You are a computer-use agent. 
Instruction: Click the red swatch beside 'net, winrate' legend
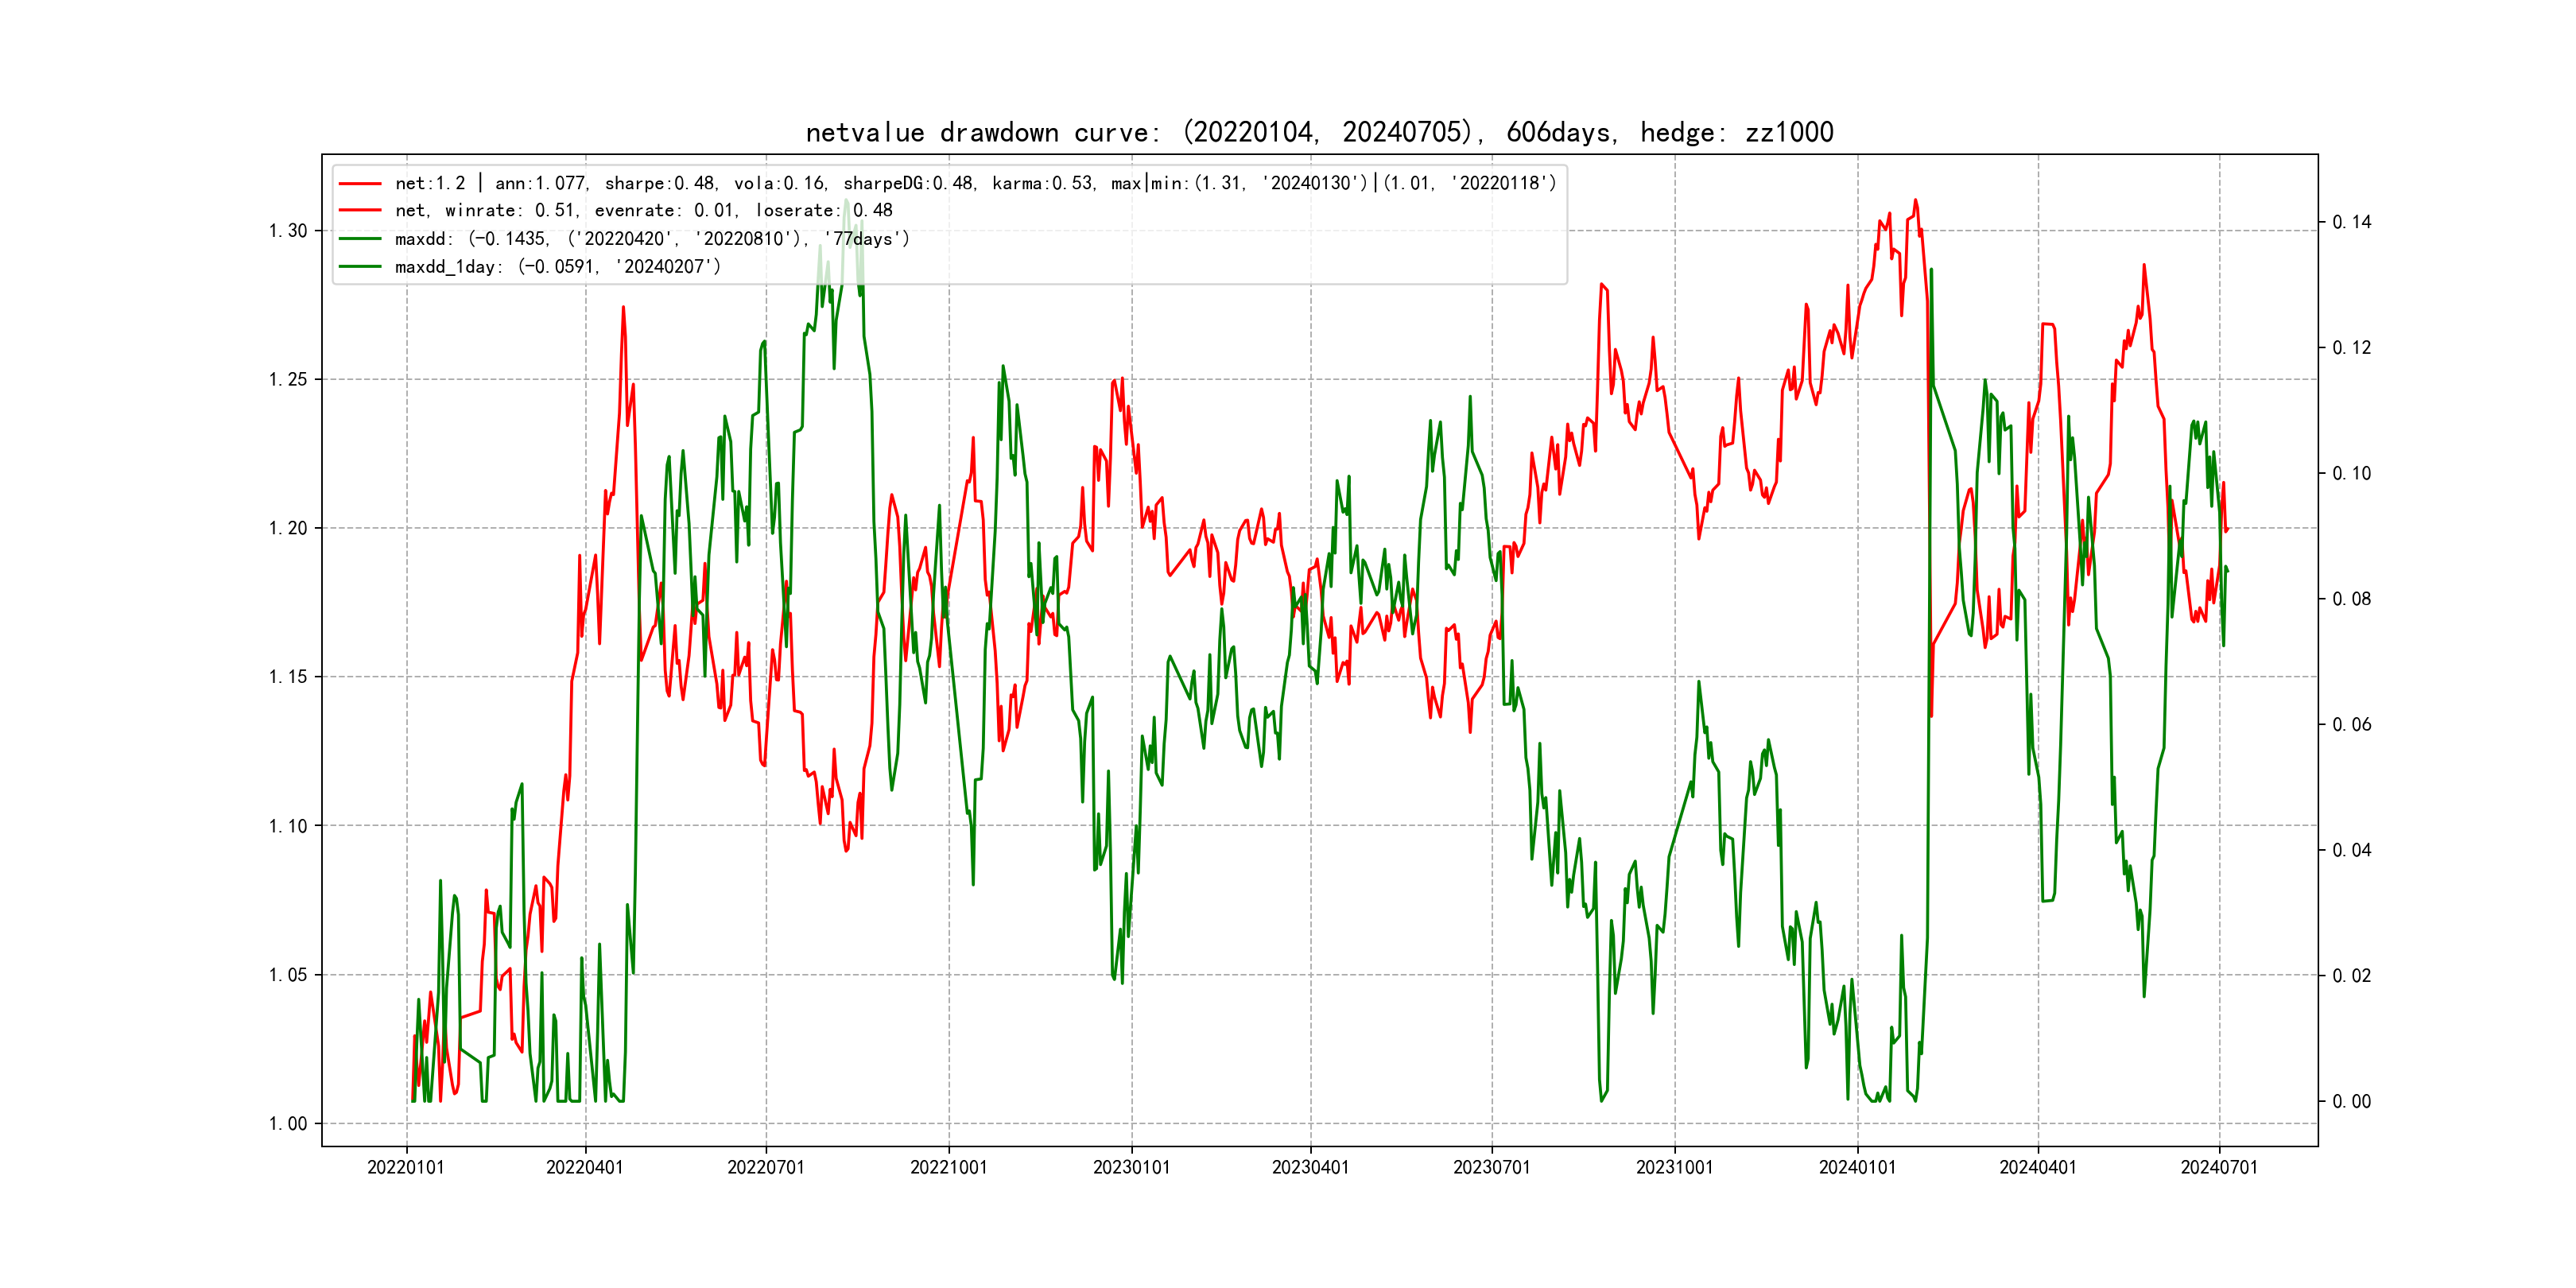360,211
